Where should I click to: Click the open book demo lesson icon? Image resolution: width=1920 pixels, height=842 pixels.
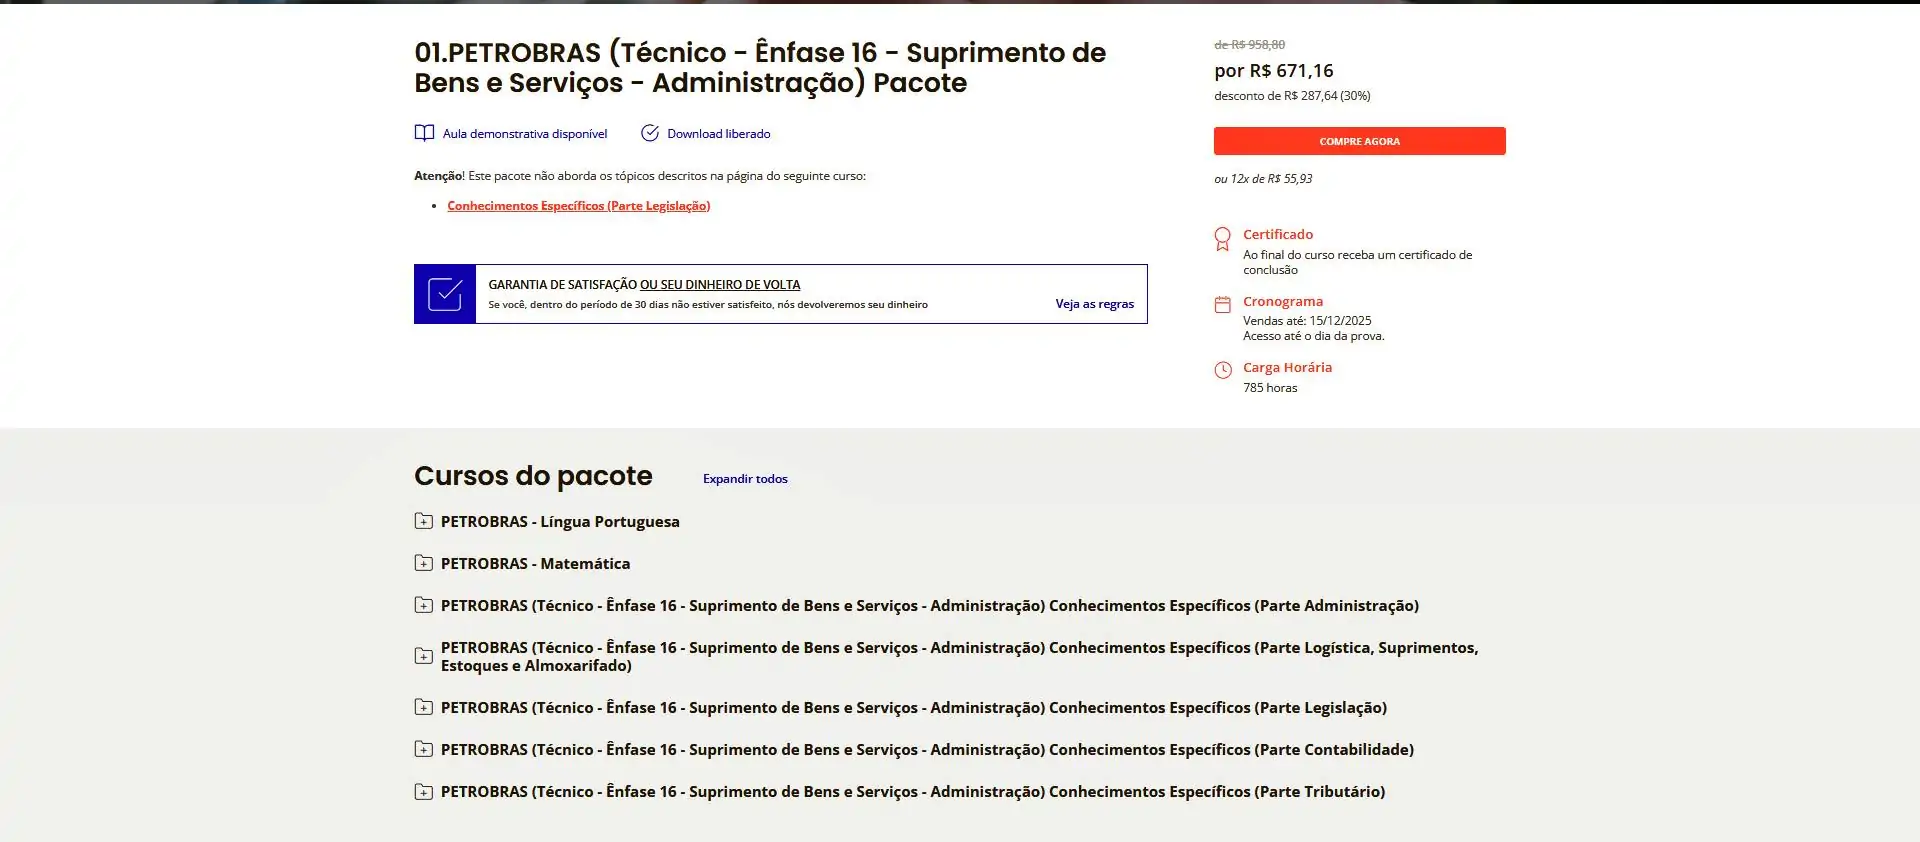[424, 133]
